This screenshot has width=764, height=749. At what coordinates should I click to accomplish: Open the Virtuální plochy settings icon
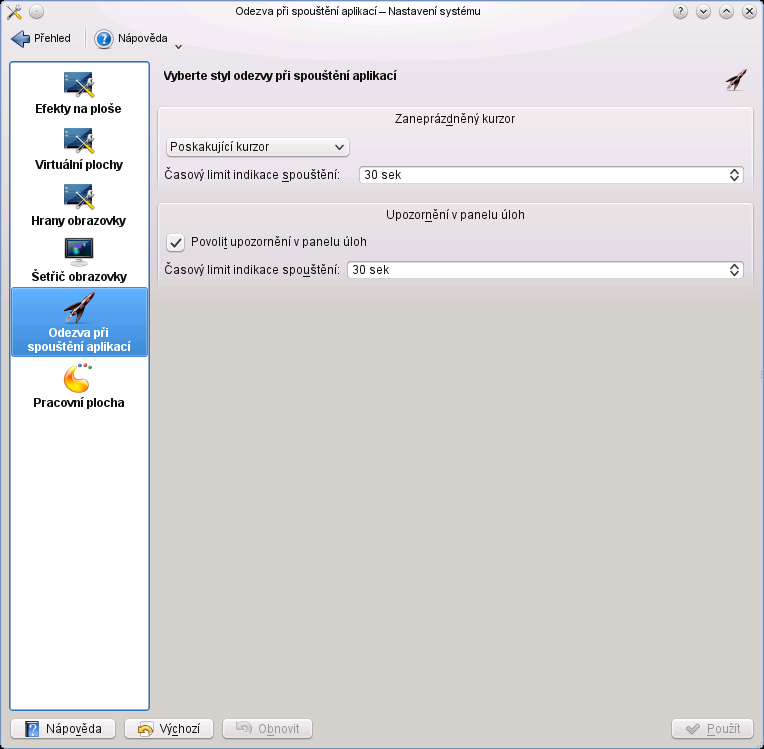coord(78,140)
